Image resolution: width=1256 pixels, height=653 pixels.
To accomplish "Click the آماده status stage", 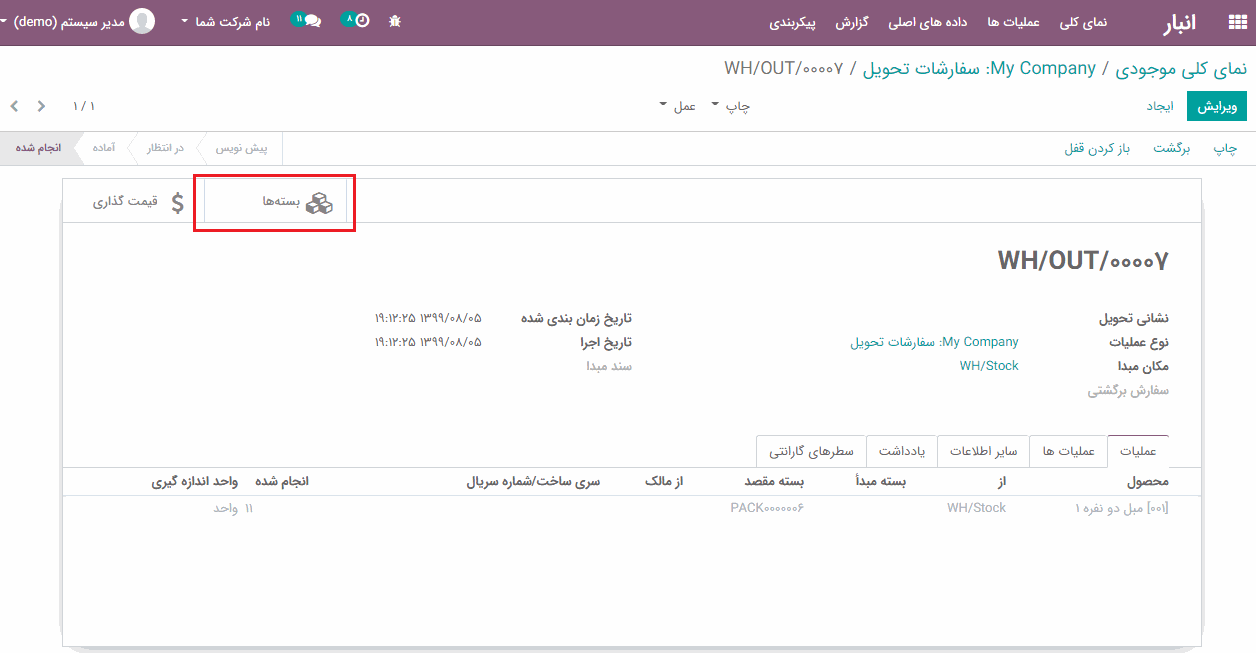I will tap(104, 148).
